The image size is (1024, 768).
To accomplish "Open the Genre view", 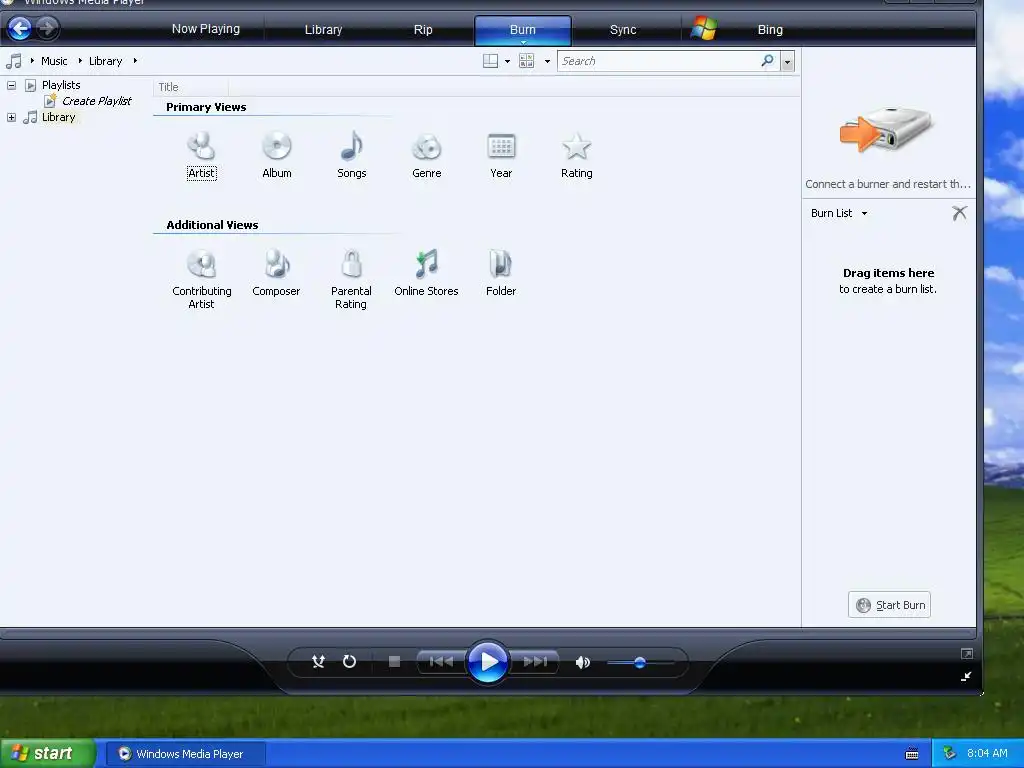I will [426, 155].
